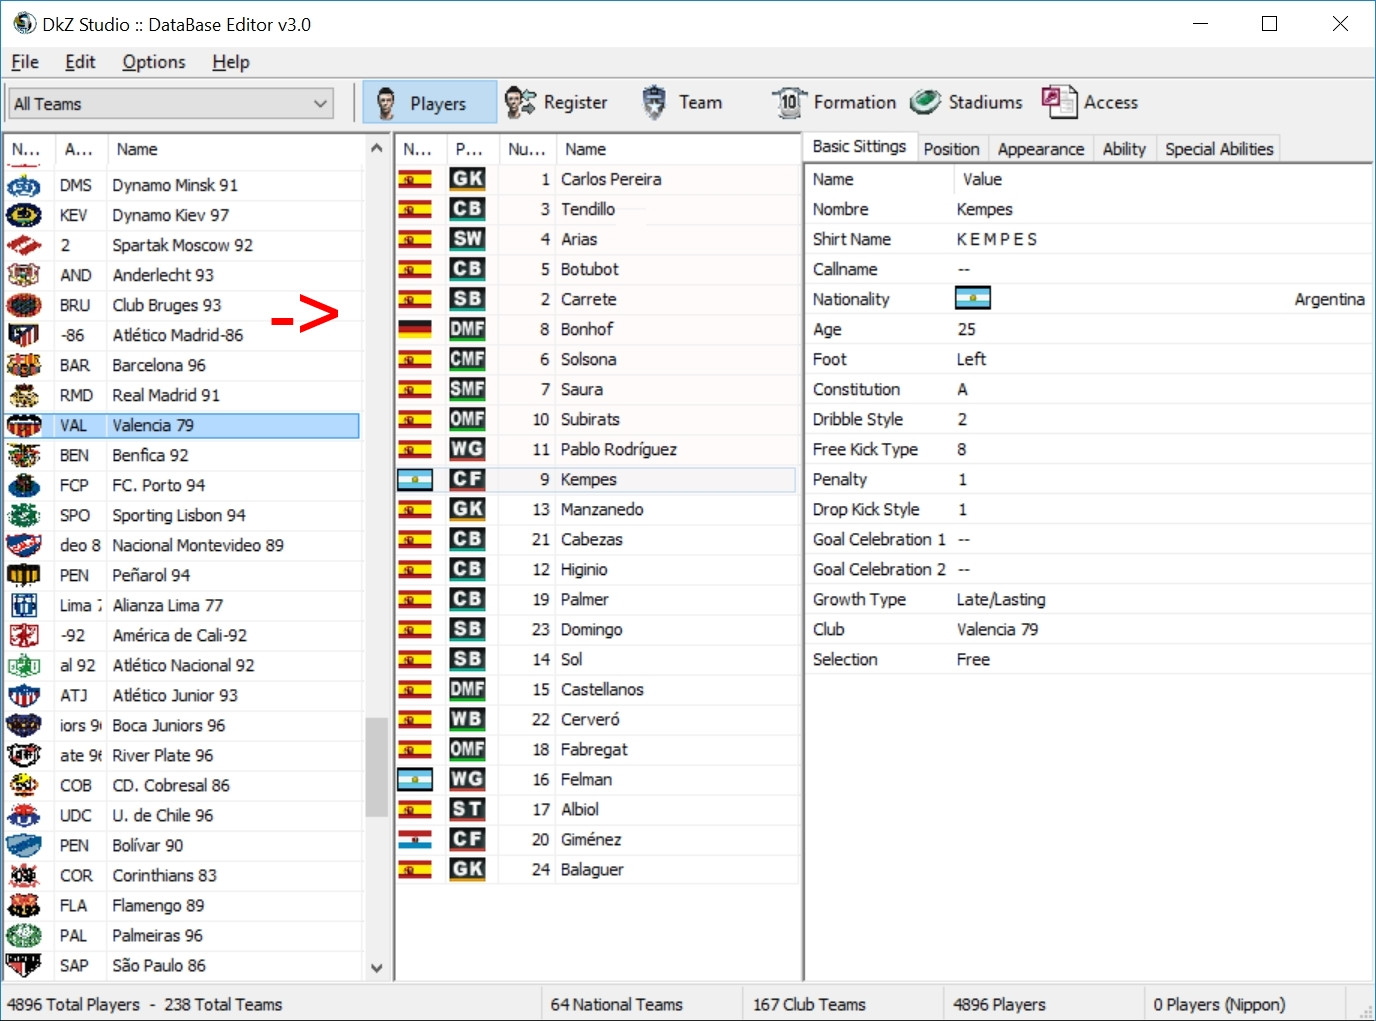This screenshot has width=1376, height=1021.
Task: Open the Team section in toolbar
Action: click(x=681, y=102)
